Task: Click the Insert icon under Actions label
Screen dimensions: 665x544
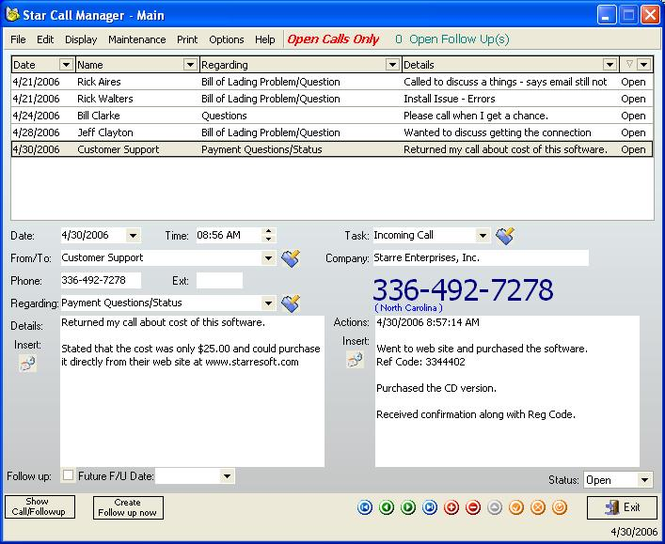Action: [355, 360]
